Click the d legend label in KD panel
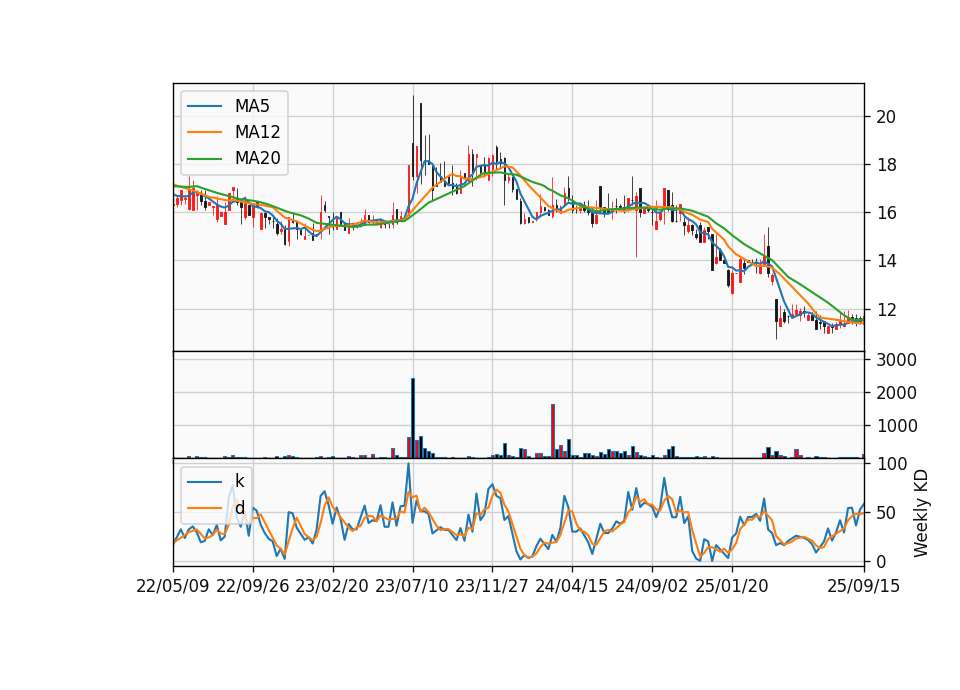 [x=239, y=508]
